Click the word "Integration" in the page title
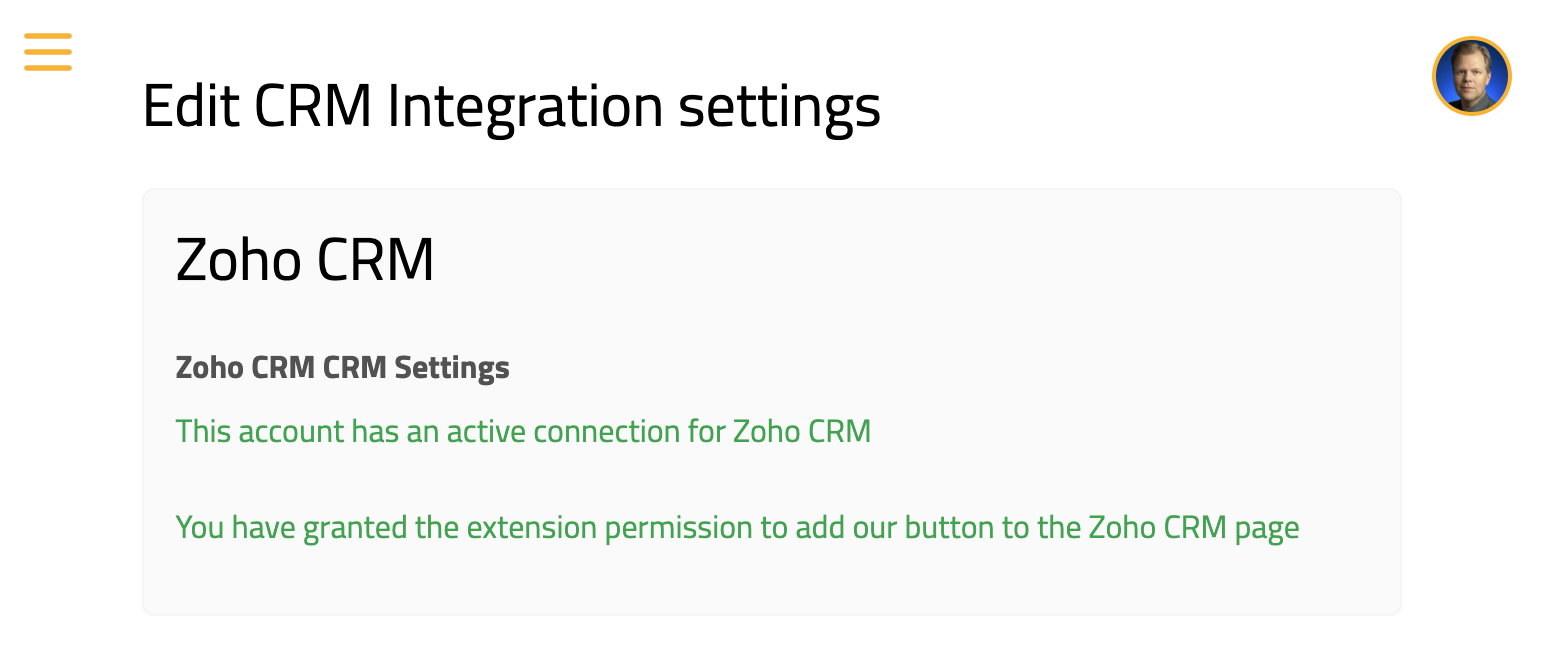The image size is (1542, 664). pos(525,105)
